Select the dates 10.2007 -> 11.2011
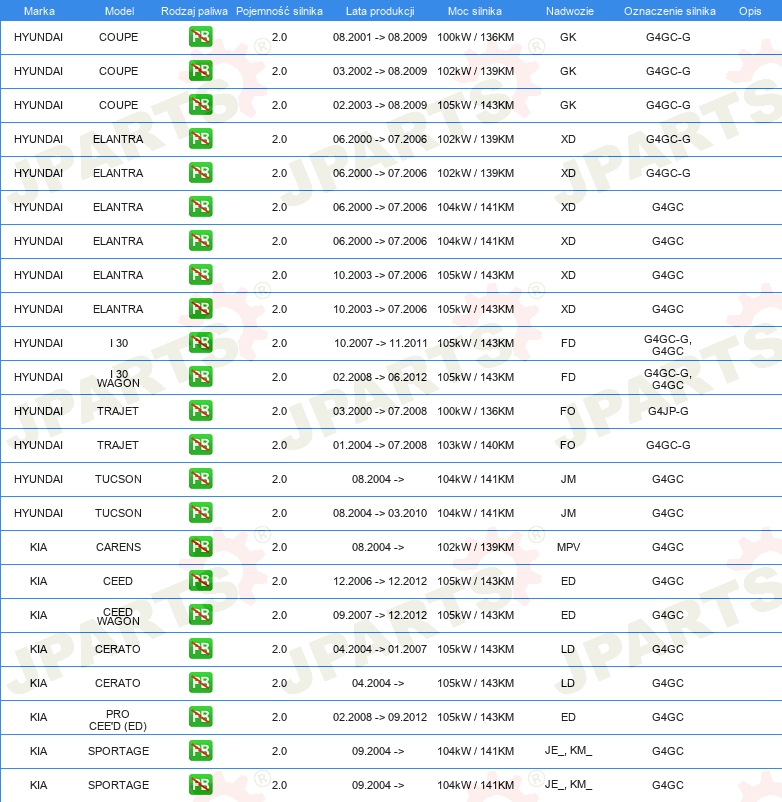This screenshot has width=782, height=802. [380, 343]
